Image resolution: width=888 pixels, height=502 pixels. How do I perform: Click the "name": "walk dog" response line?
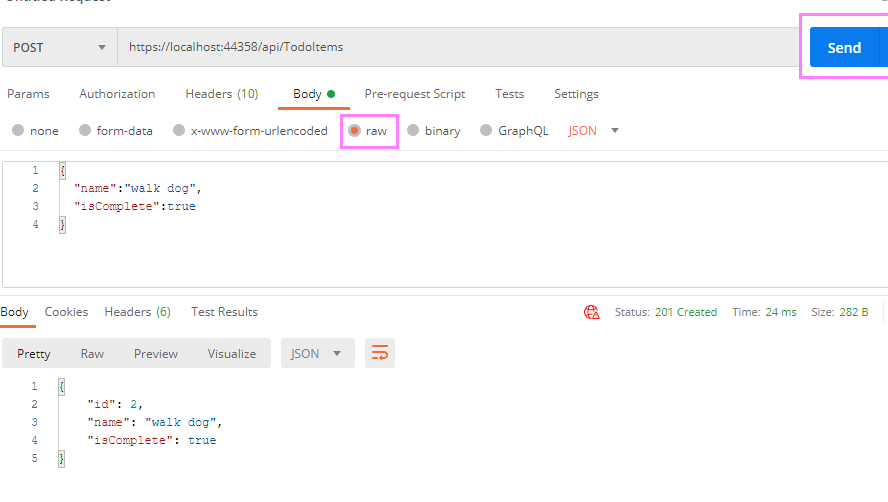click(x=155, y=422)
